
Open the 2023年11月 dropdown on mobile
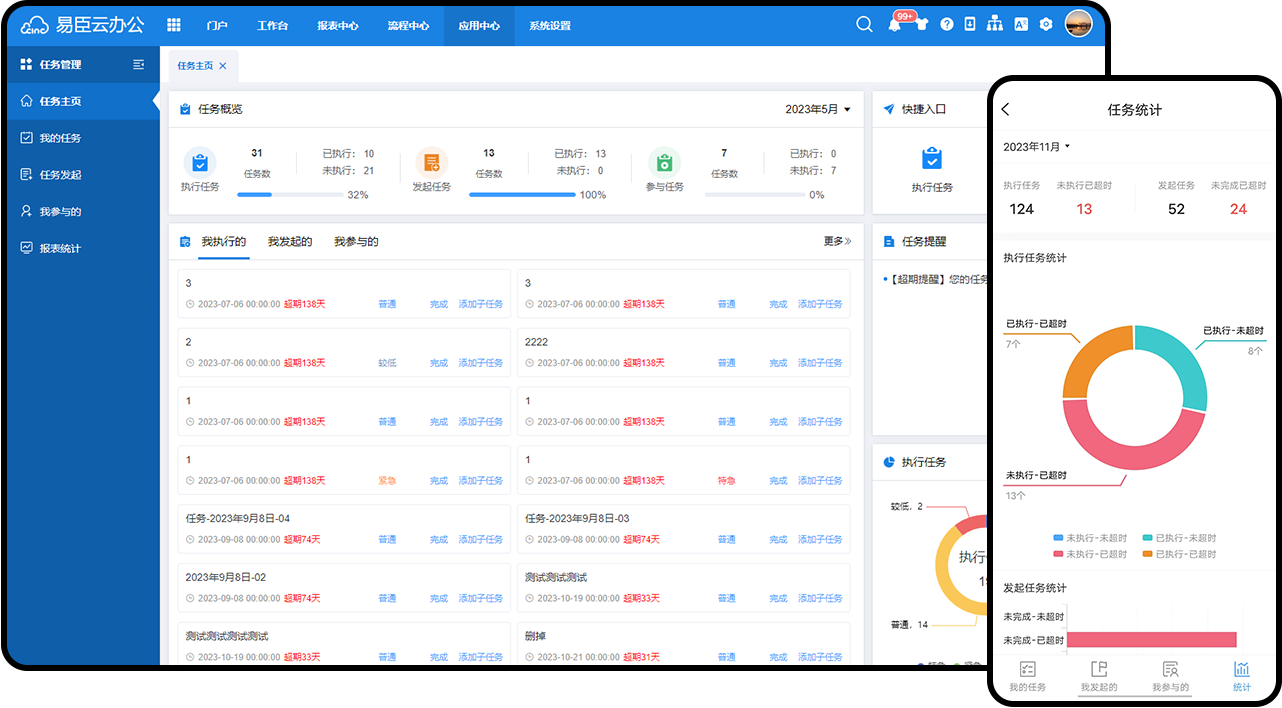coord(1037,147)
